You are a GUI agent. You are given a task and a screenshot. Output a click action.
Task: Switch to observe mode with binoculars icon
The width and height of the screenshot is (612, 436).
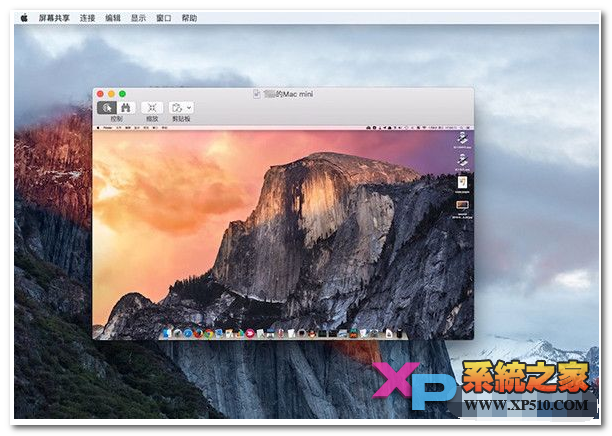coord(126,107)
